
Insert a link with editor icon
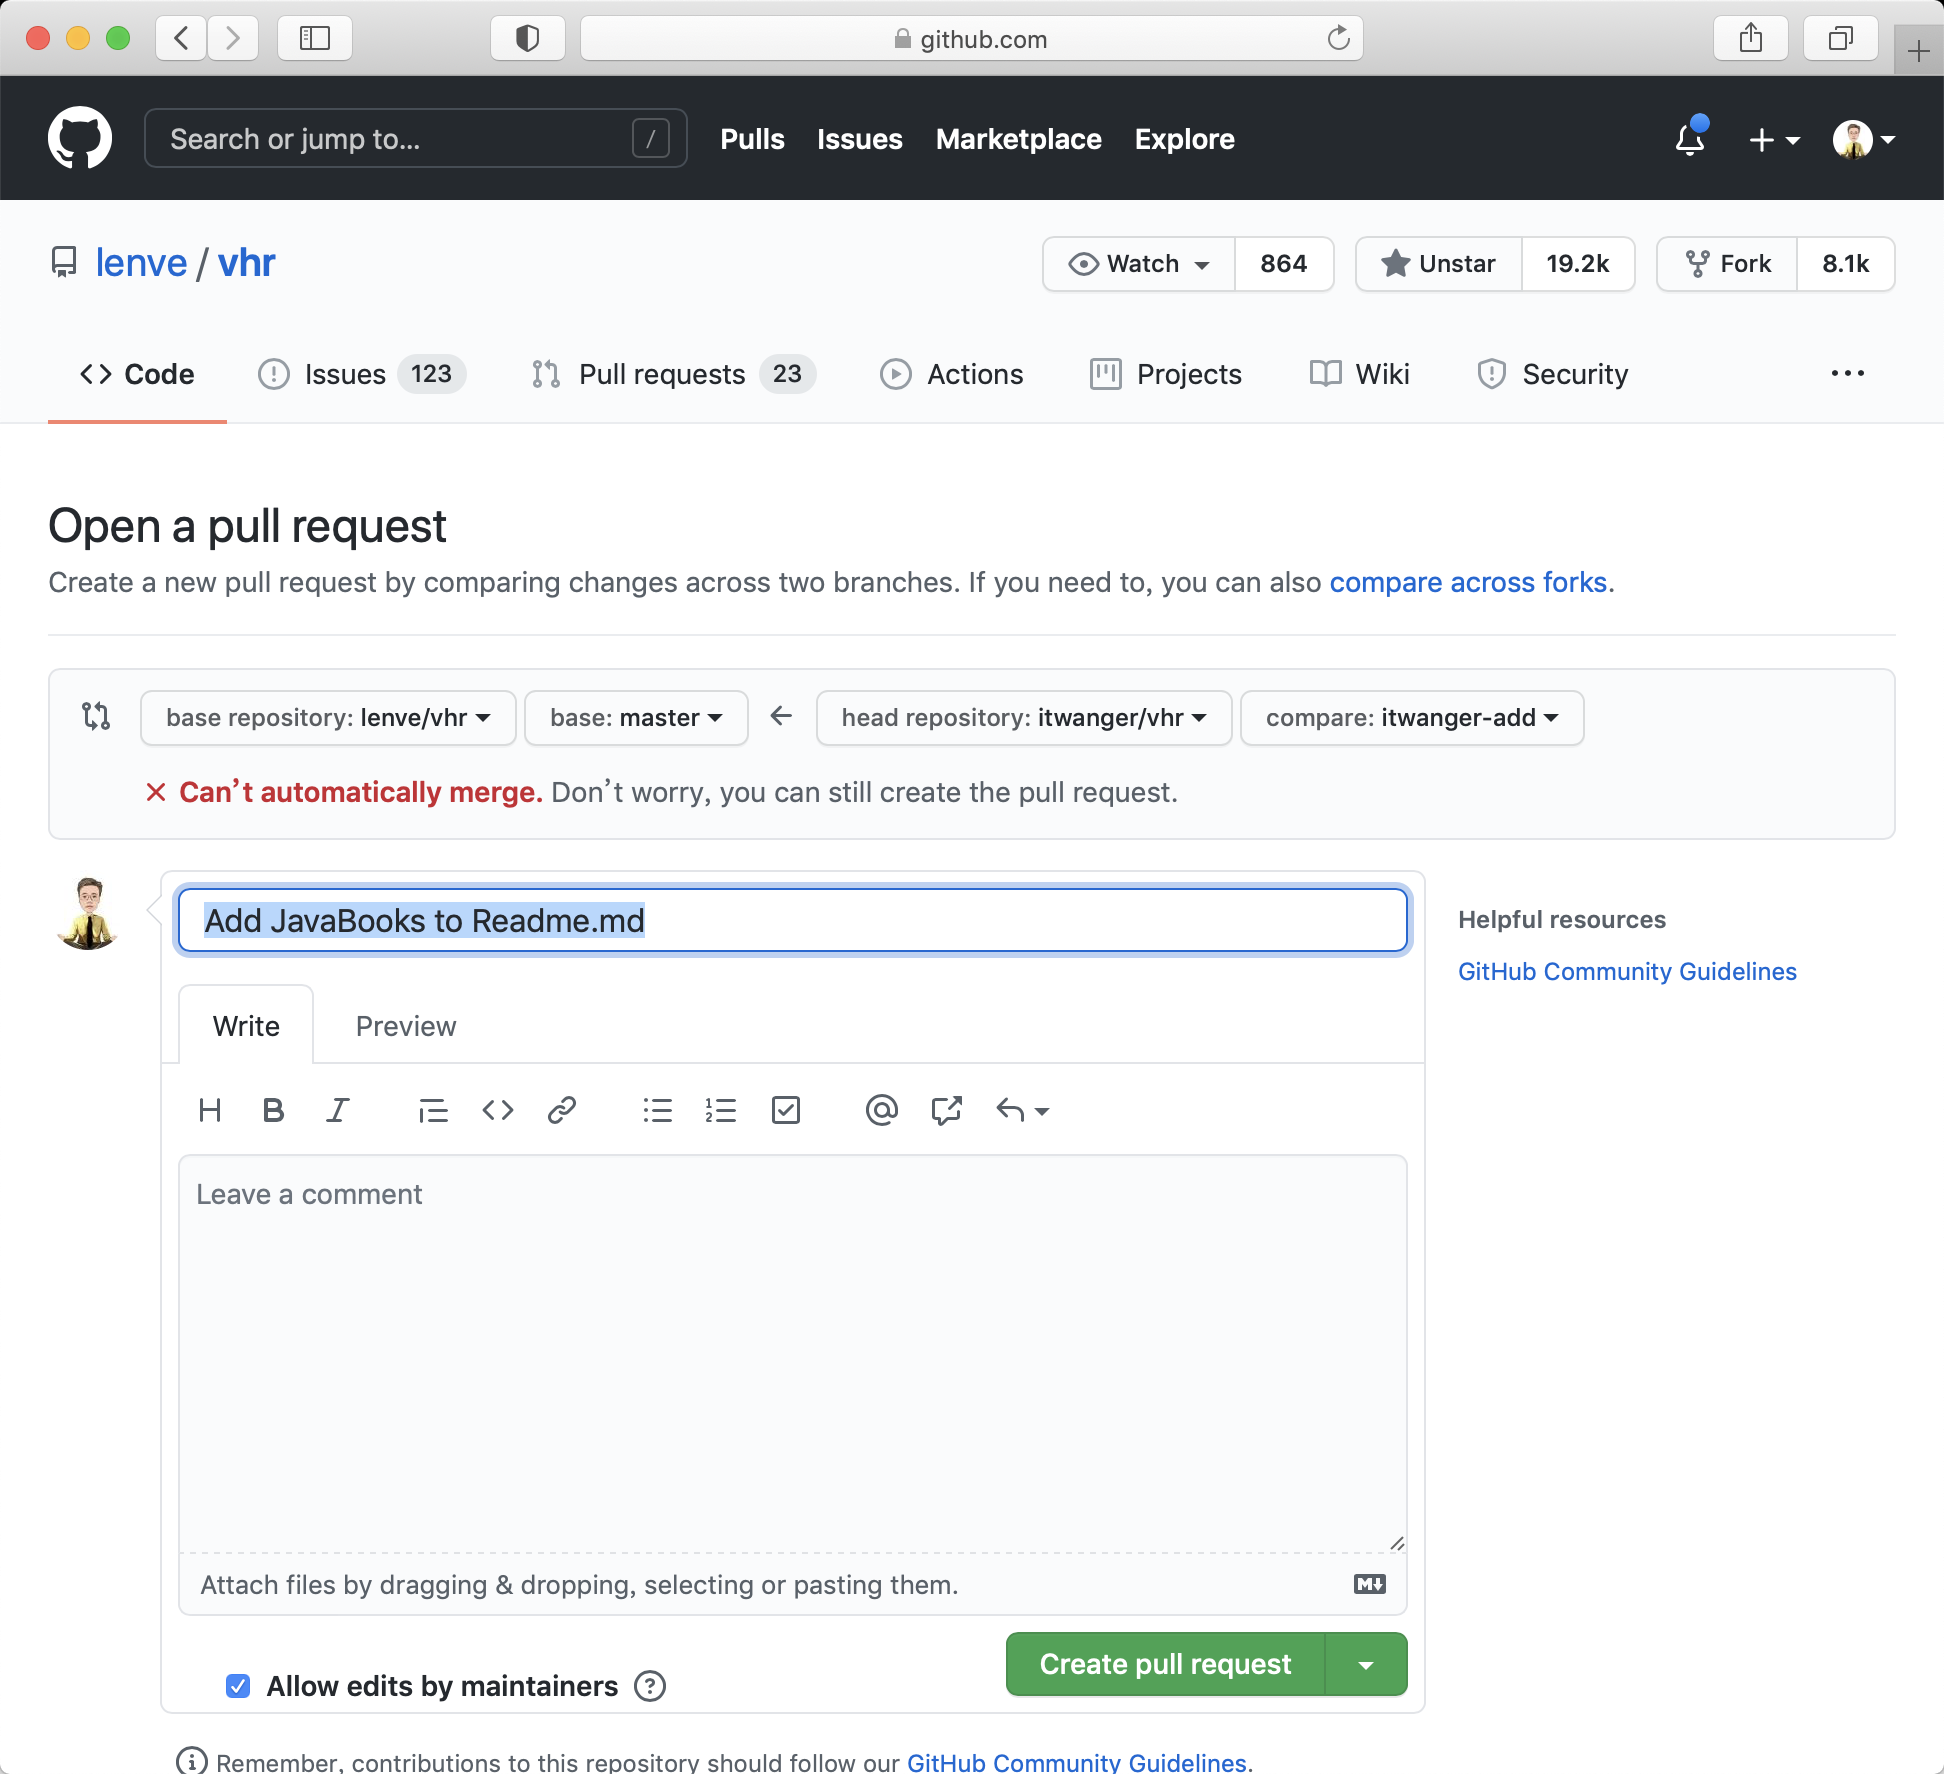pyautogui.click(x=562, y=1110)
